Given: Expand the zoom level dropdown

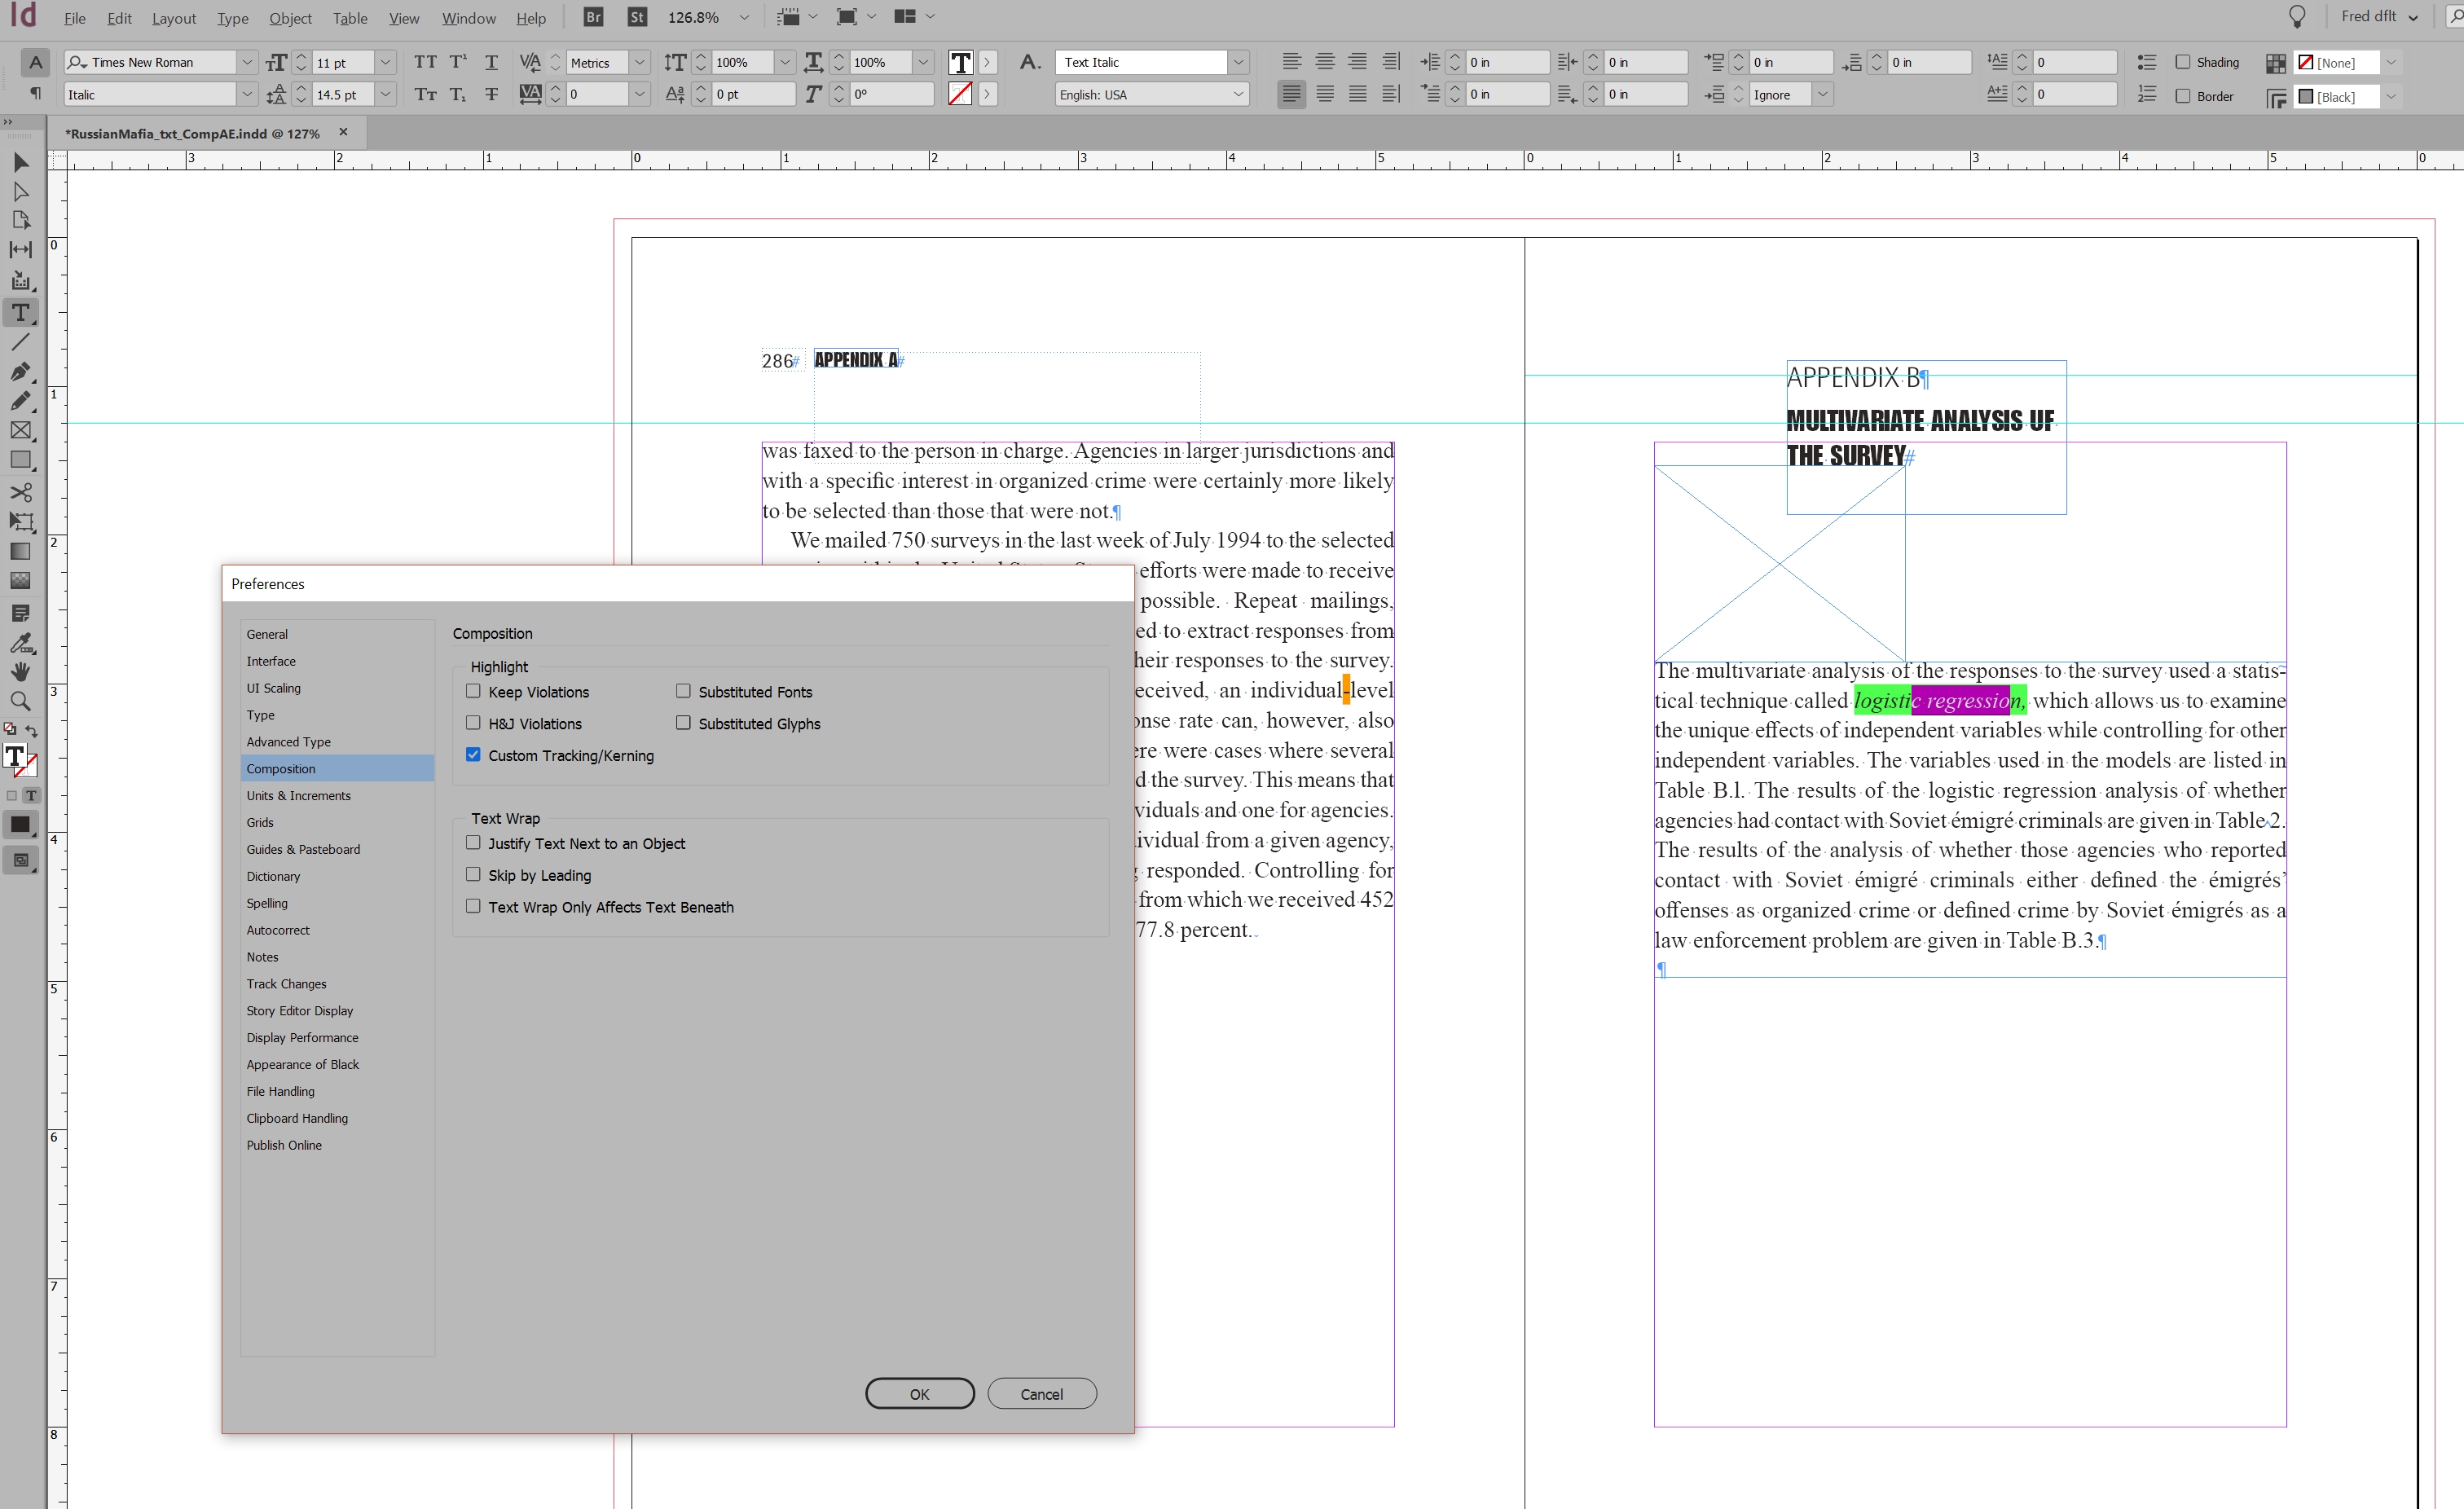Looking at the screenshot, I should (744, 17).
